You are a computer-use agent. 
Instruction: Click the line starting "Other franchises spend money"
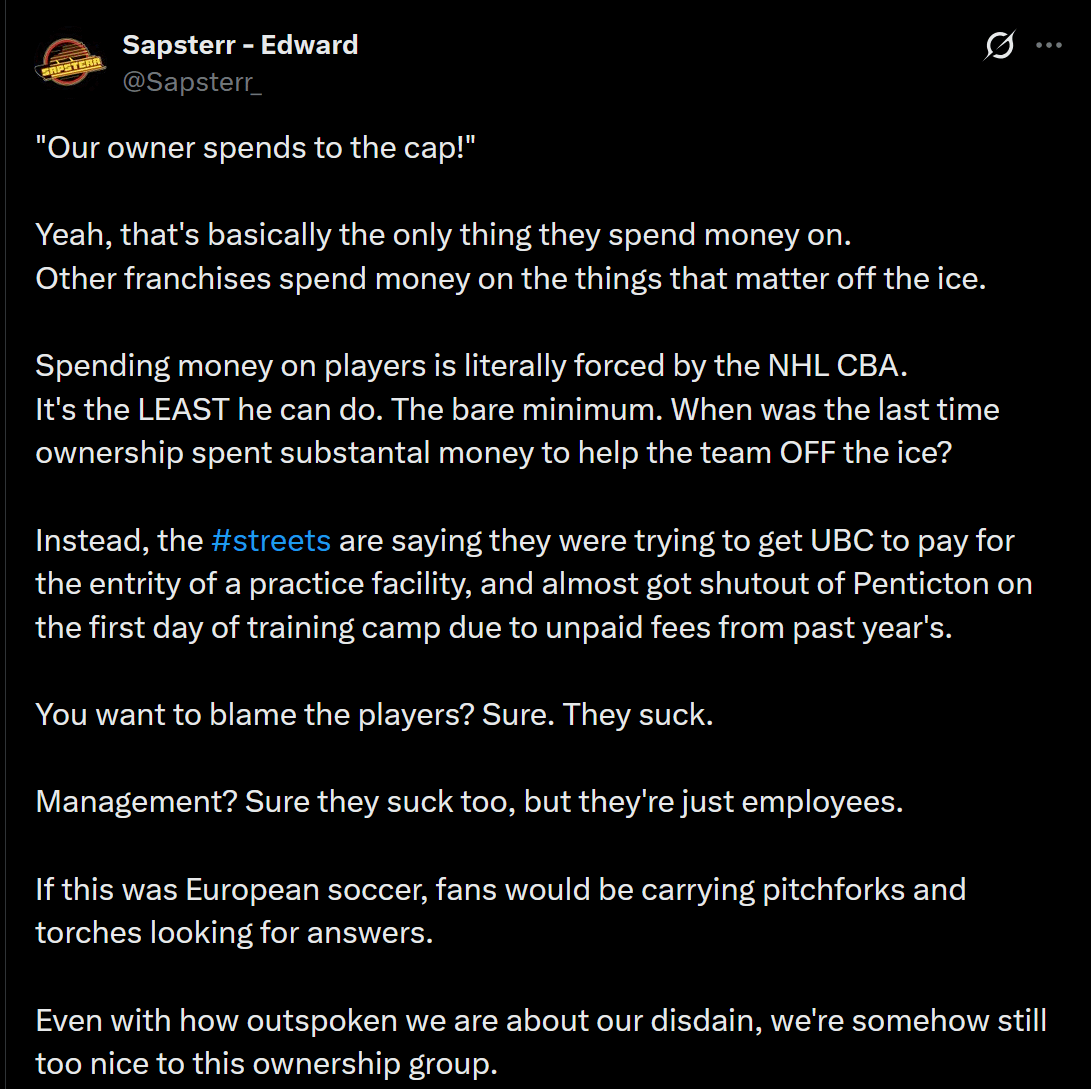coord(511,278)
